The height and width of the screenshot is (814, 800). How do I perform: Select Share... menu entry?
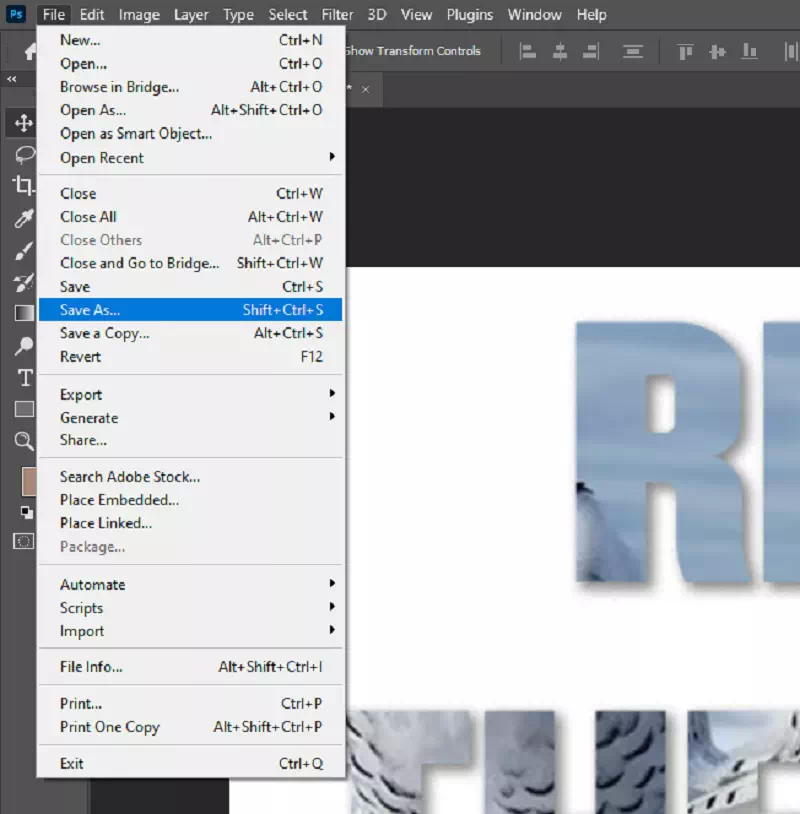pyautogui.click(x=191, y=440)
